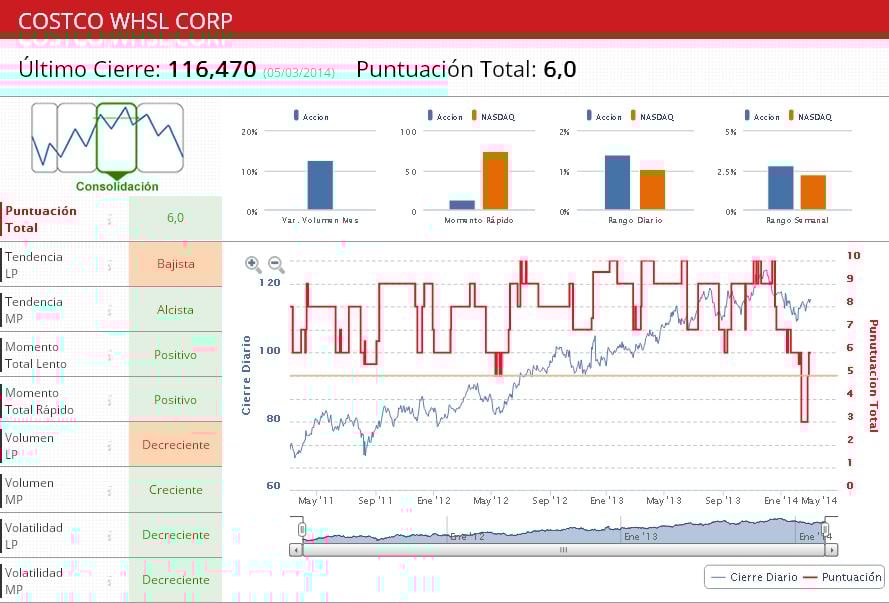
Task: Select the Tendencia LP row label
Action: click(x=33, y=265)
